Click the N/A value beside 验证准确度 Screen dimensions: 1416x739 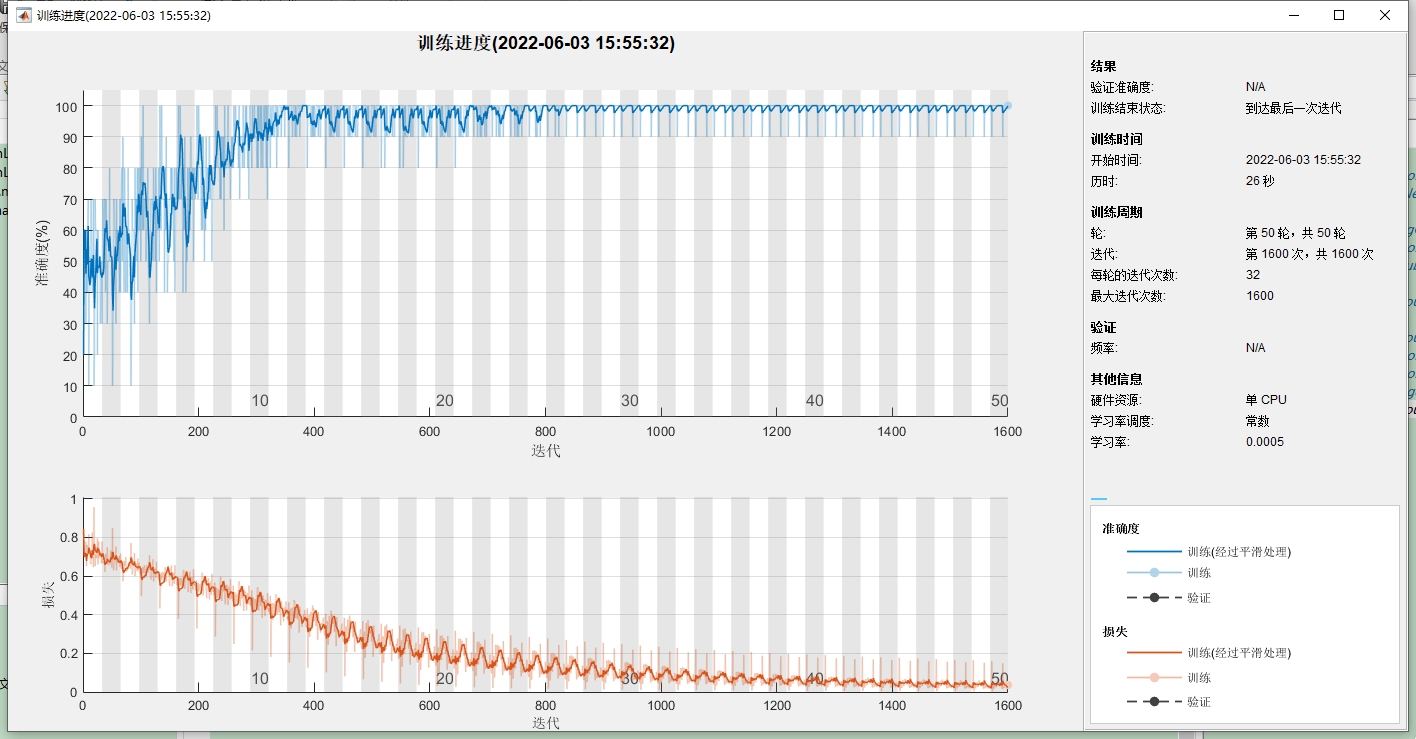1256,87
